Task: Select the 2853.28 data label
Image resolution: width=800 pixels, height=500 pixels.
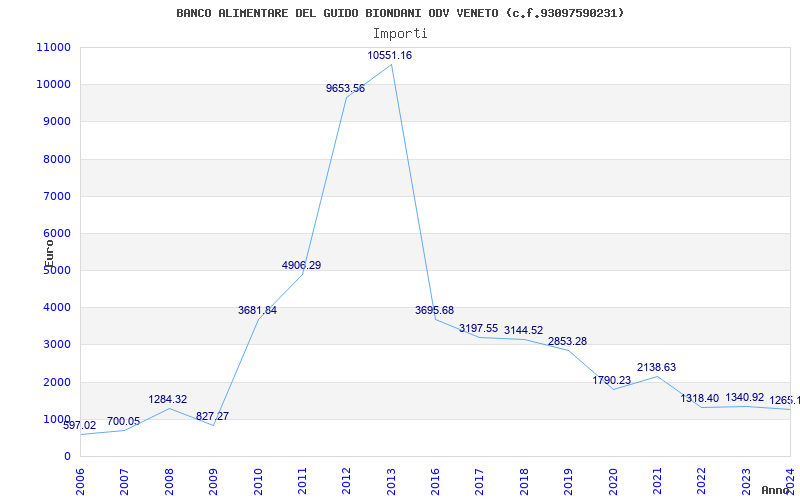Action: [567, 341]
